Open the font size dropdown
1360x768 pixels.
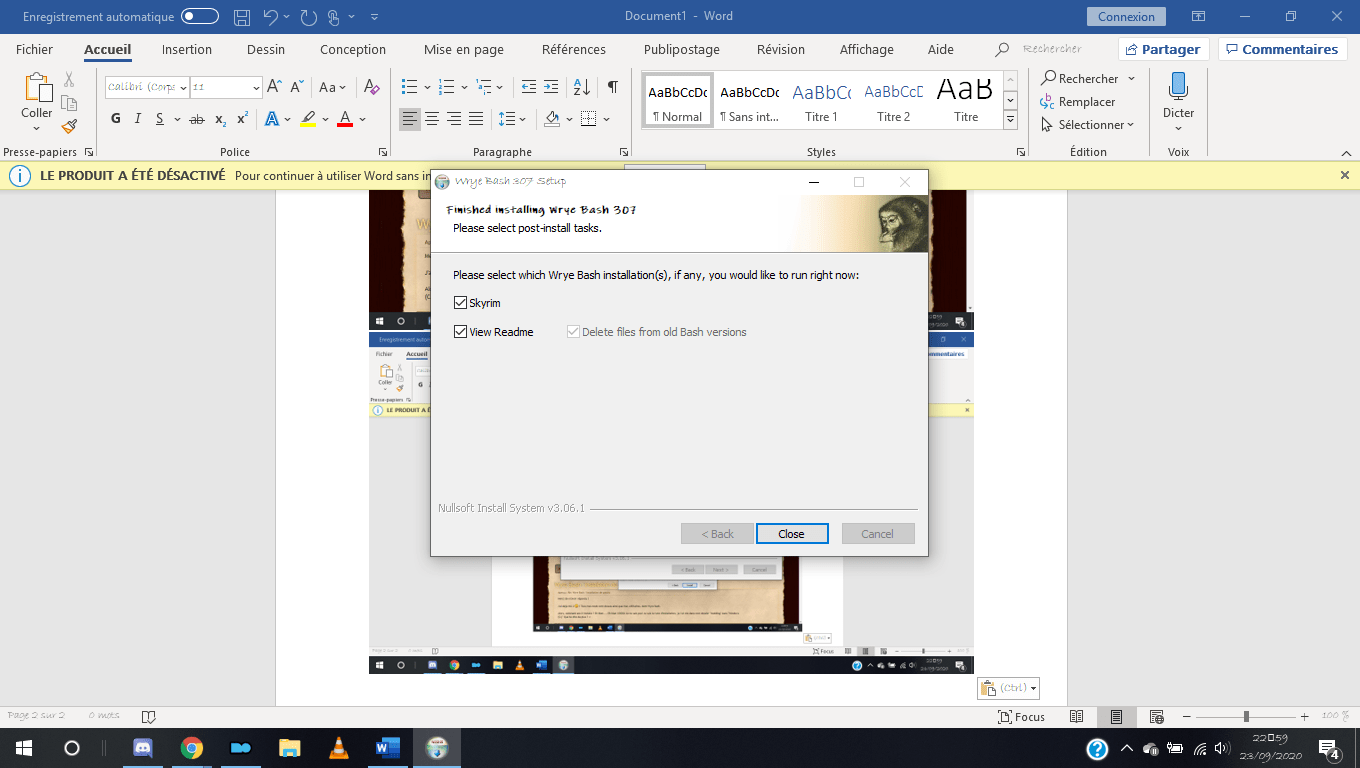[256, 88]
